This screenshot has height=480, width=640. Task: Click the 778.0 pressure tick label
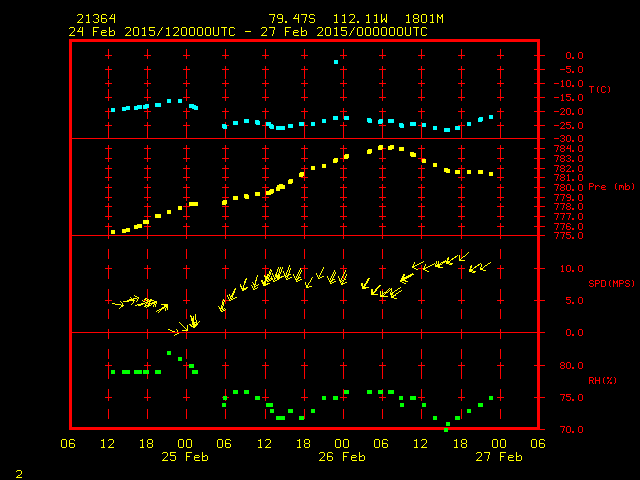pyautogui.click(x=569, y=207)
